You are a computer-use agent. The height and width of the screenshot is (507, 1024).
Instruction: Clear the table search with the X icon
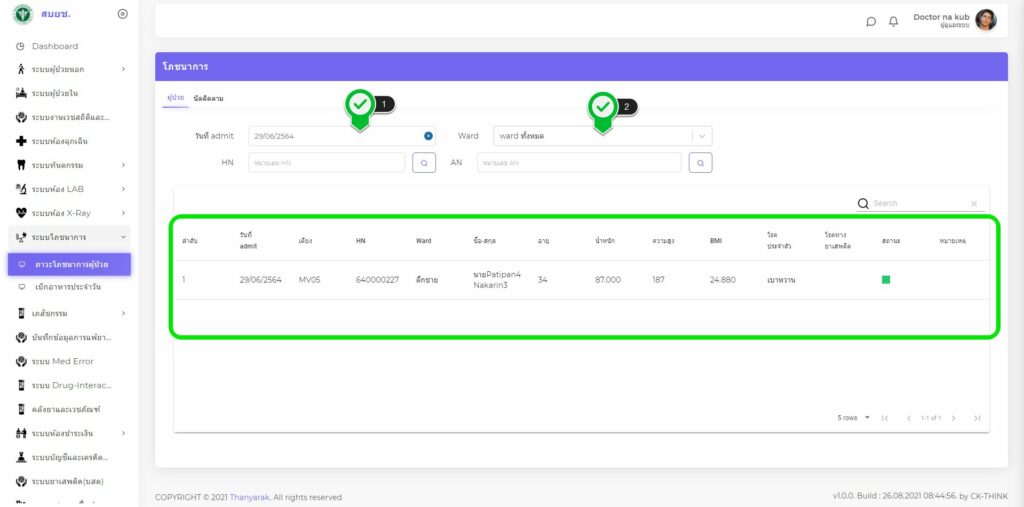974,203
